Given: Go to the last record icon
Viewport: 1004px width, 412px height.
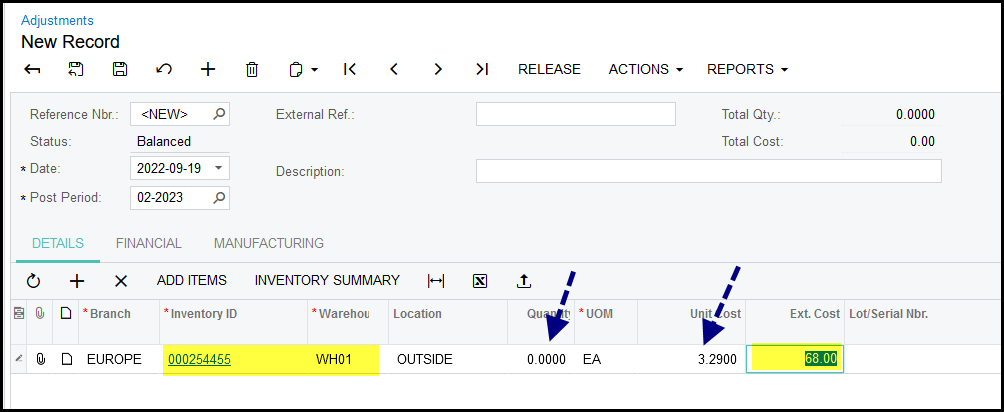Looking at the screenshot, I should (482, 69).
